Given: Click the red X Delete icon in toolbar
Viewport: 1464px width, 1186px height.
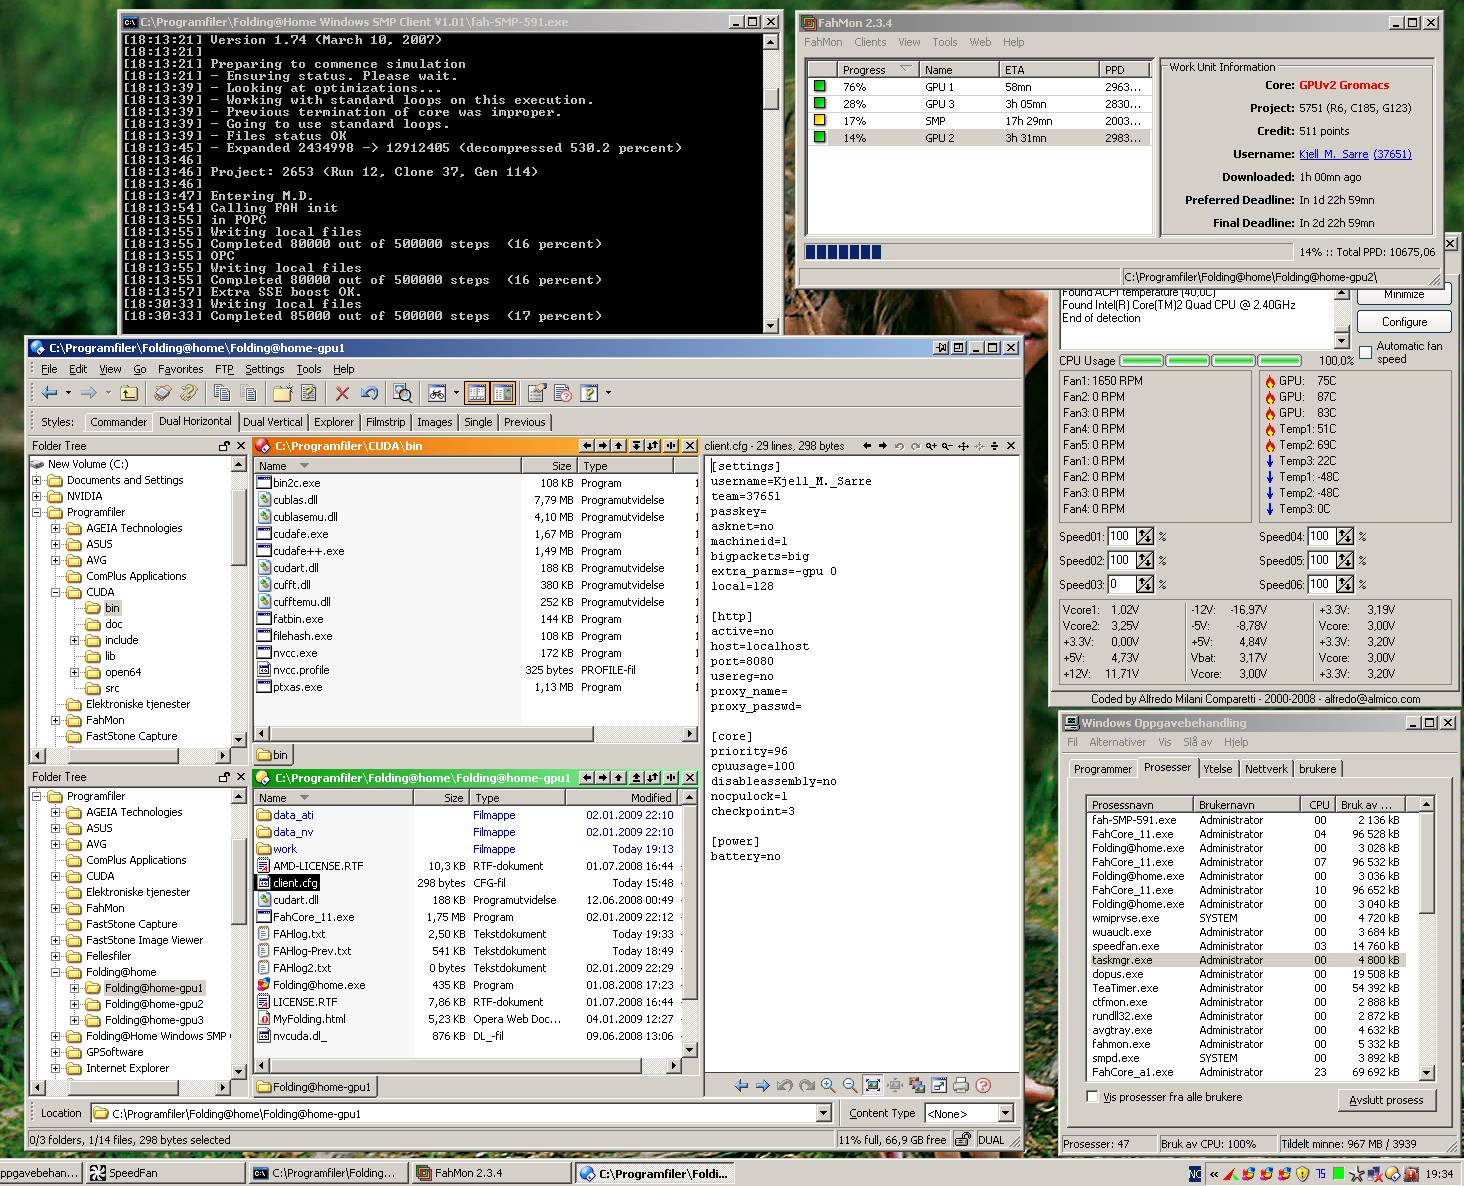Looking at the screenshot, I should pyautogui.click(x=342, y=393).
